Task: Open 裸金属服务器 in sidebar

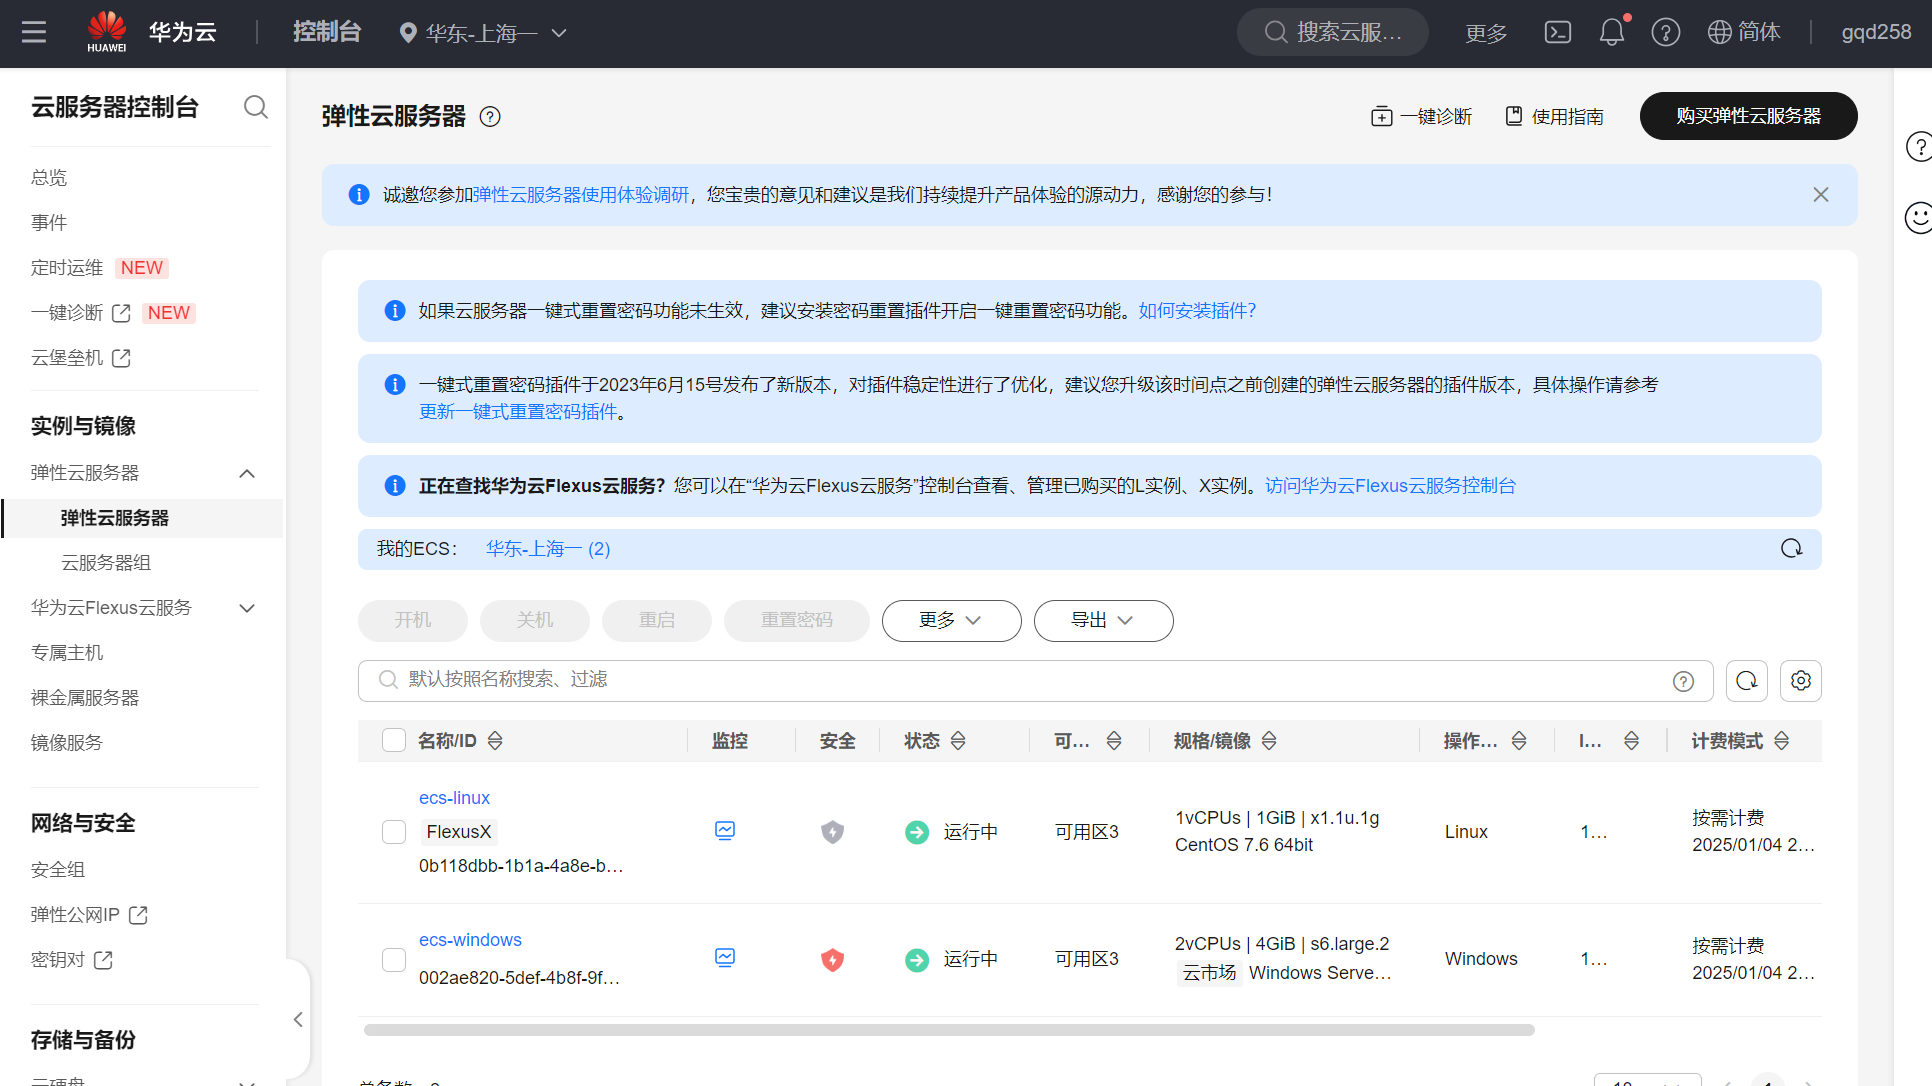Action: click(85, 698)
